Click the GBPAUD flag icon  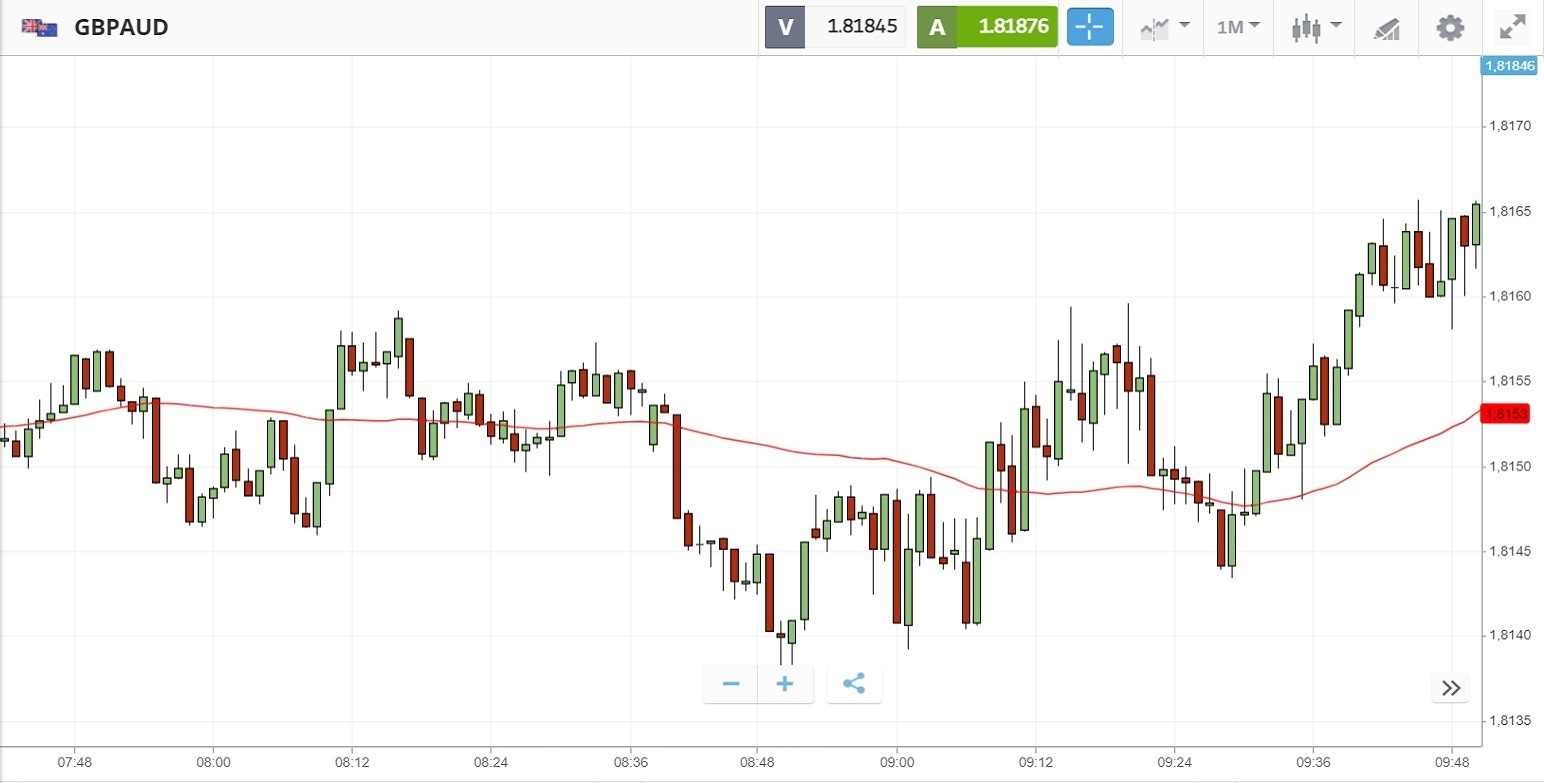[40, 27]
